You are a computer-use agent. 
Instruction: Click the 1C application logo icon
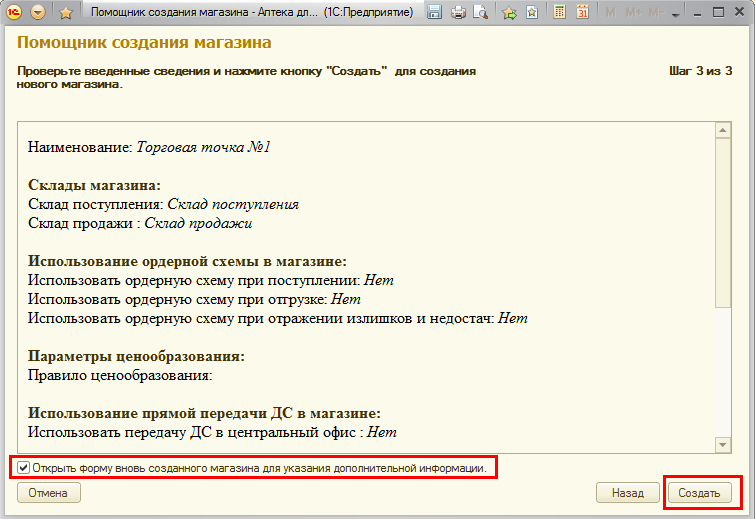[15, 13]
